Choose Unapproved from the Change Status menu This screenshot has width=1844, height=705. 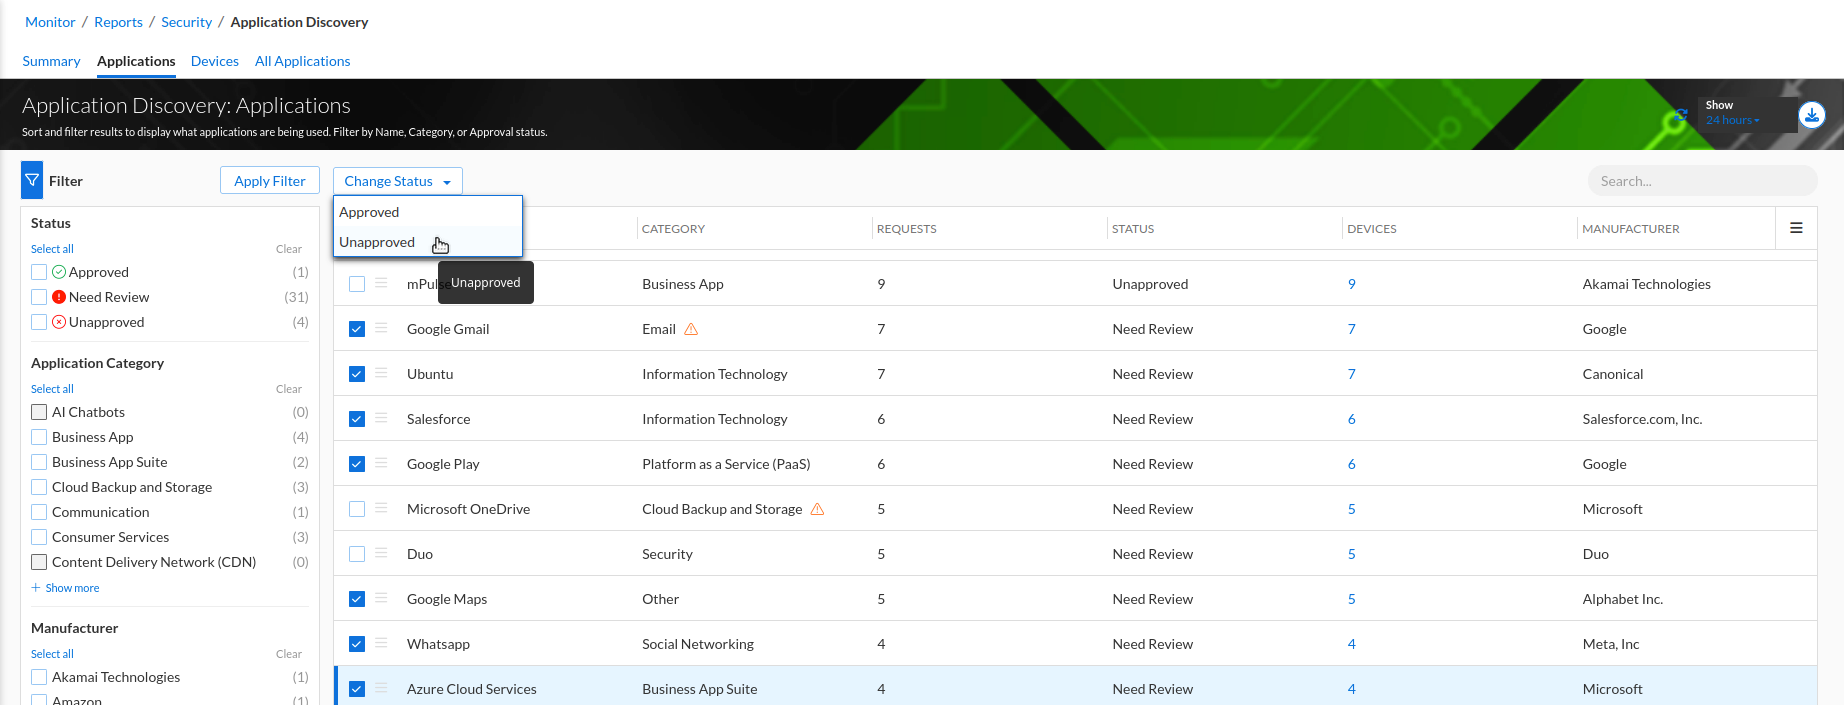[x=377, y=242]
